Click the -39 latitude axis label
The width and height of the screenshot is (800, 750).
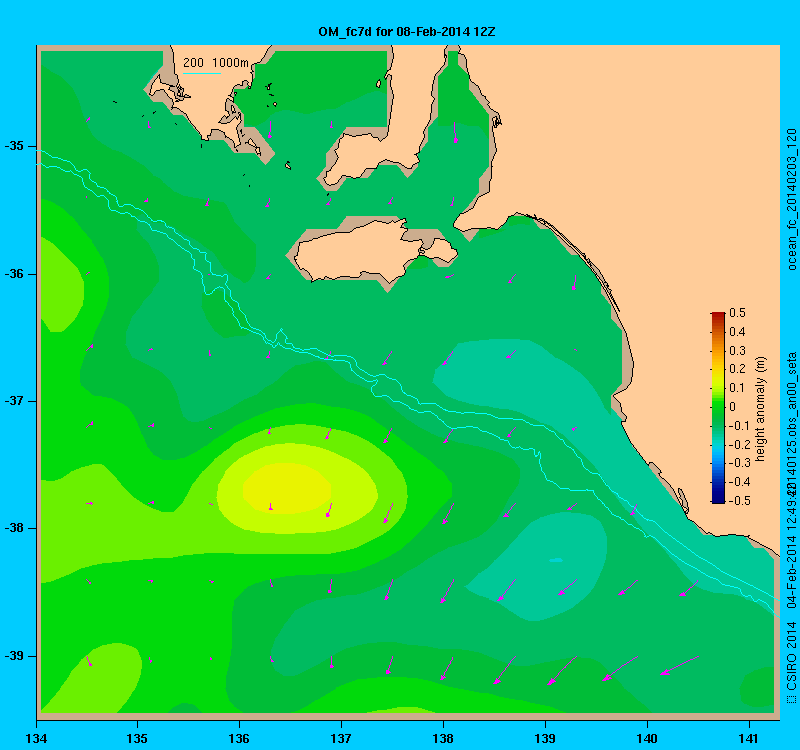(x=14, y=656)
